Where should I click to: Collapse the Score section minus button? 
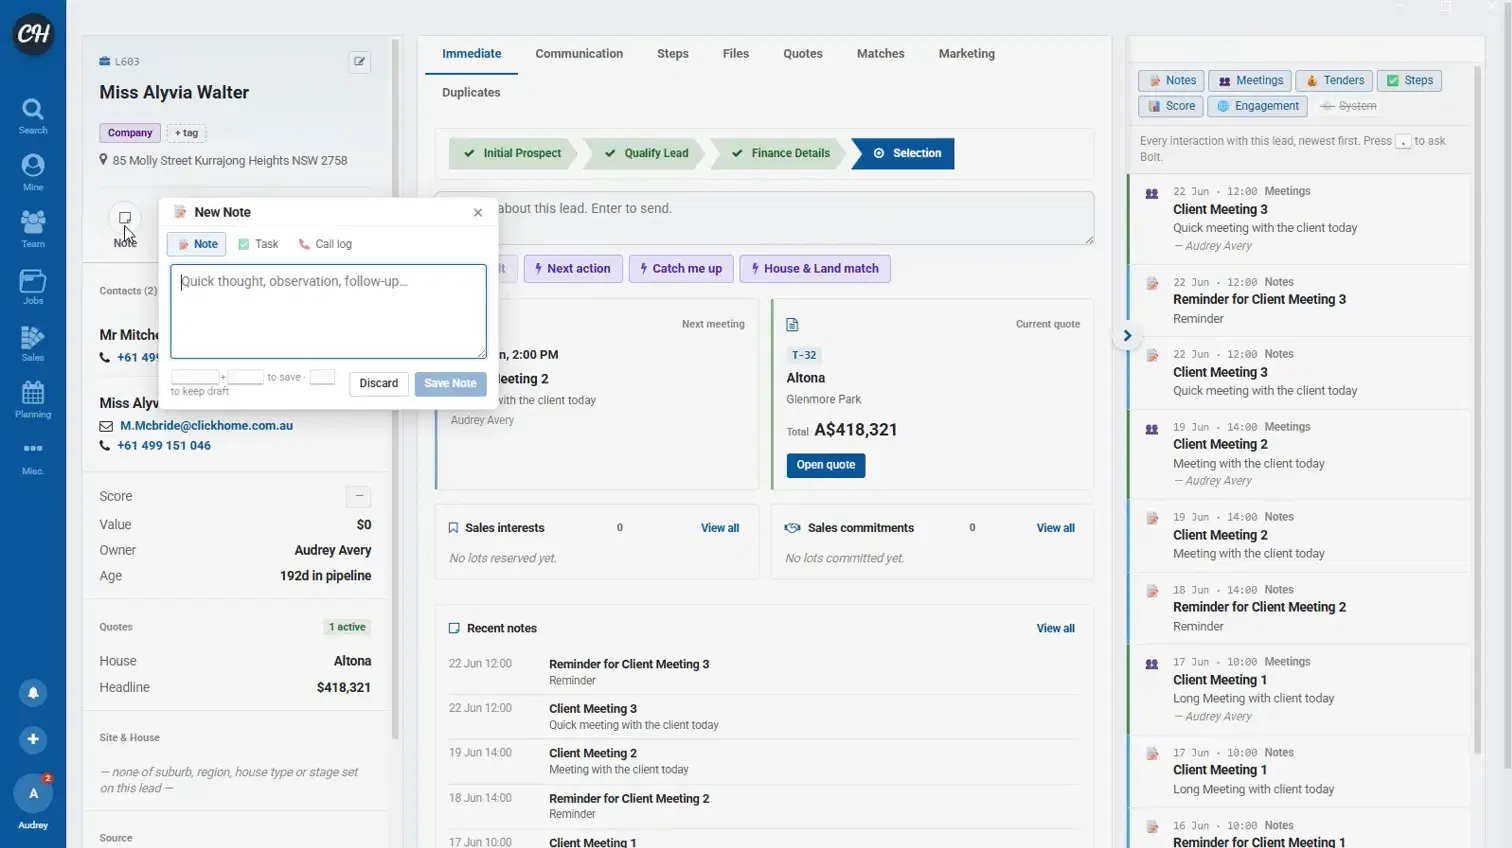click(x=358, y=496)
